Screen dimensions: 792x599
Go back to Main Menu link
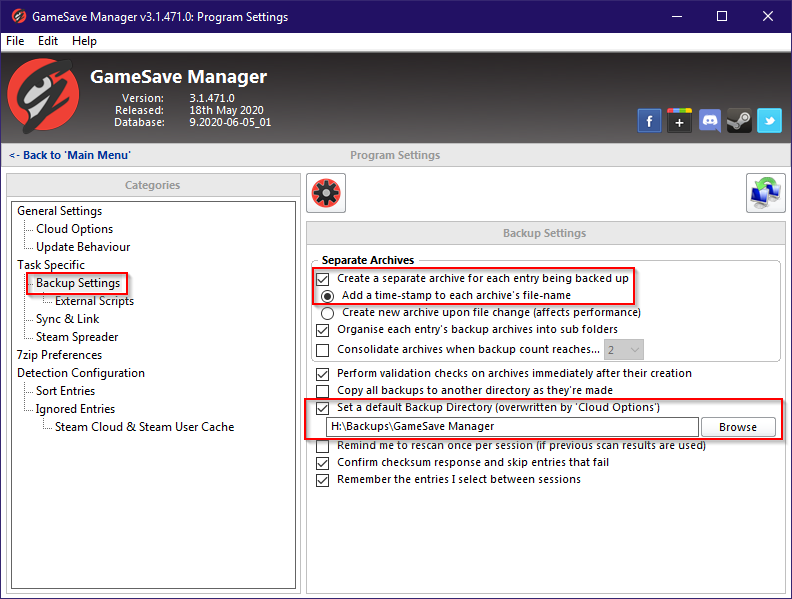(x=70, y=155)
